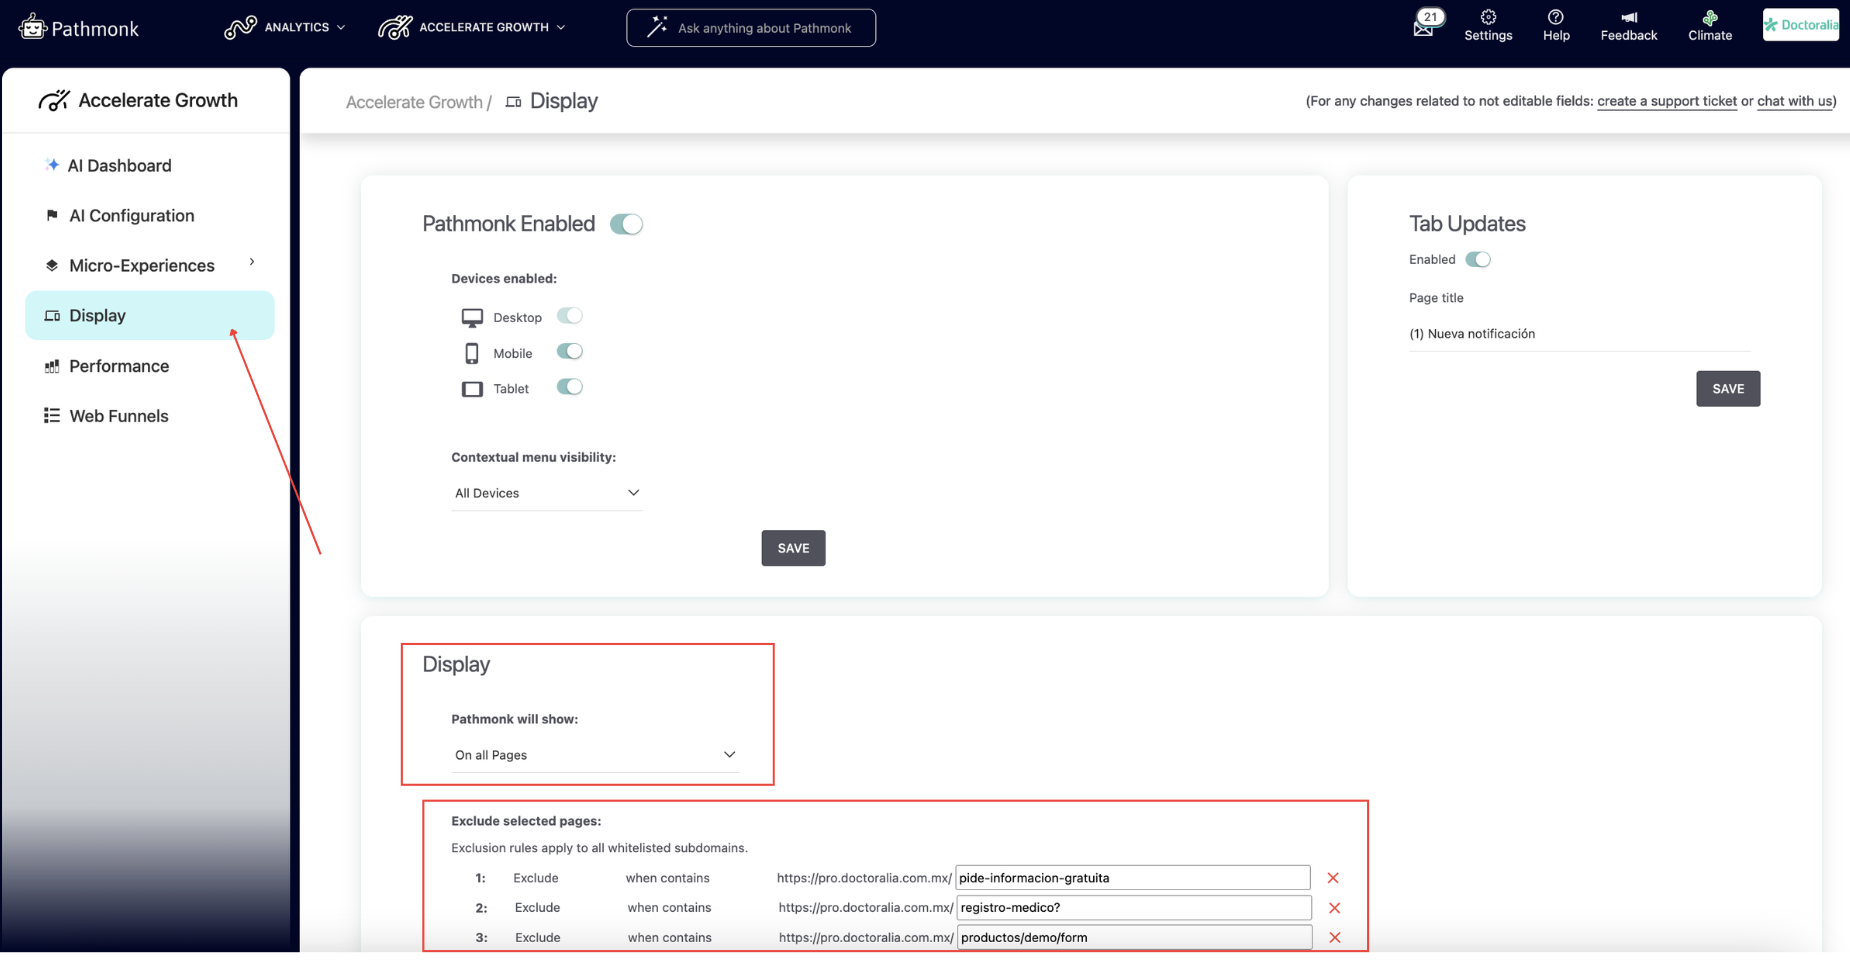Click the AI Configuration flag icon
This screenshot has width=1850, height=962.
coord(52,215)
